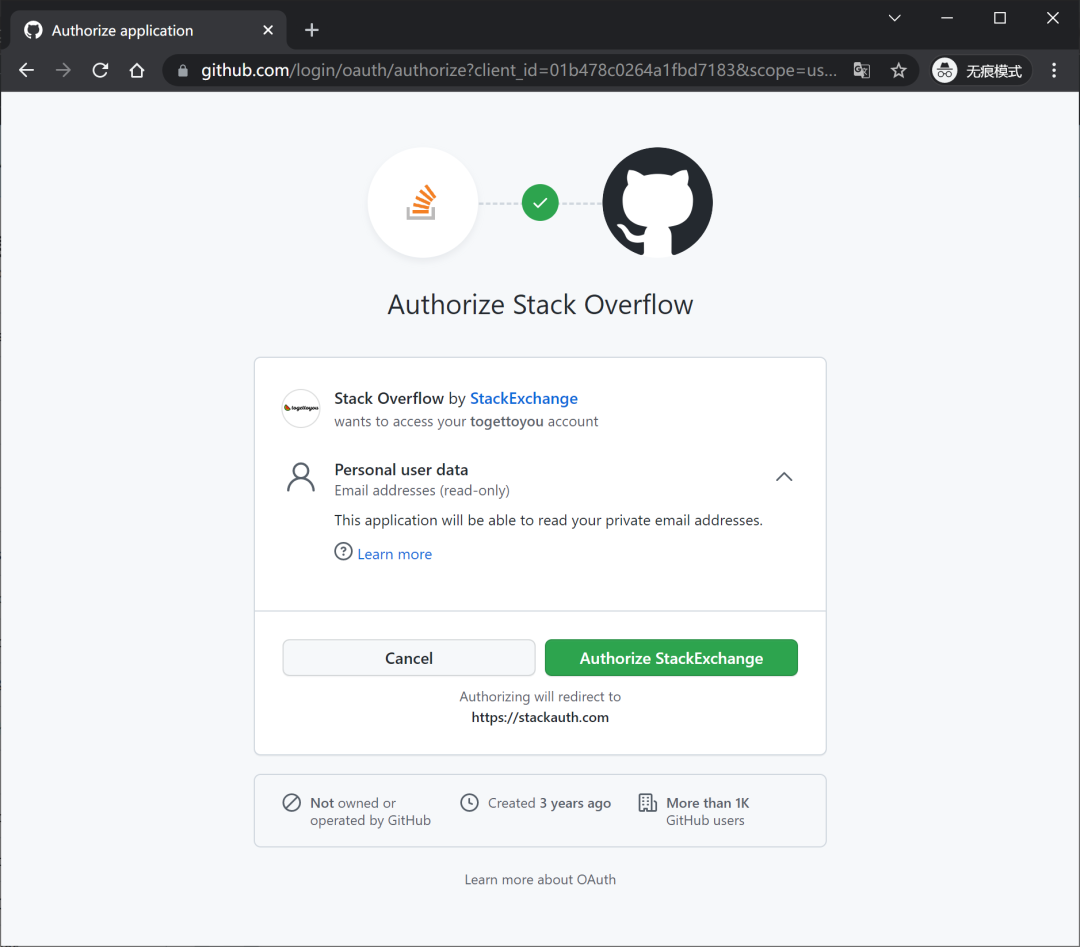This screenshot has height=947, width=1080.
Task: Open the incognito mode profile indicator
Action: click(980, 70)
